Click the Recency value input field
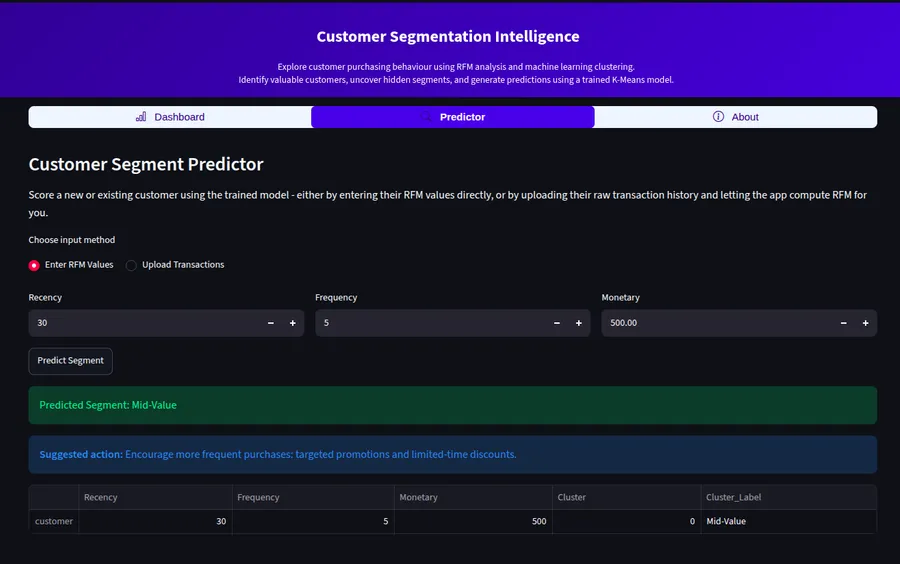 (x=144, y=323)
